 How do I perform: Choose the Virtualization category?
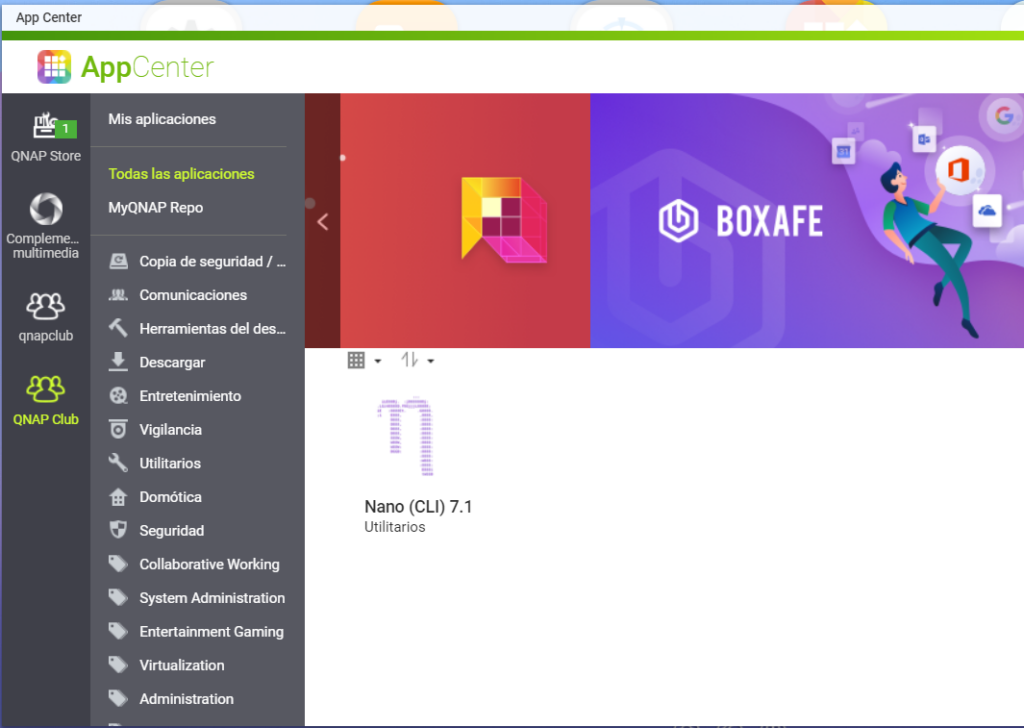pyautogui.click(x=182, y=665)
